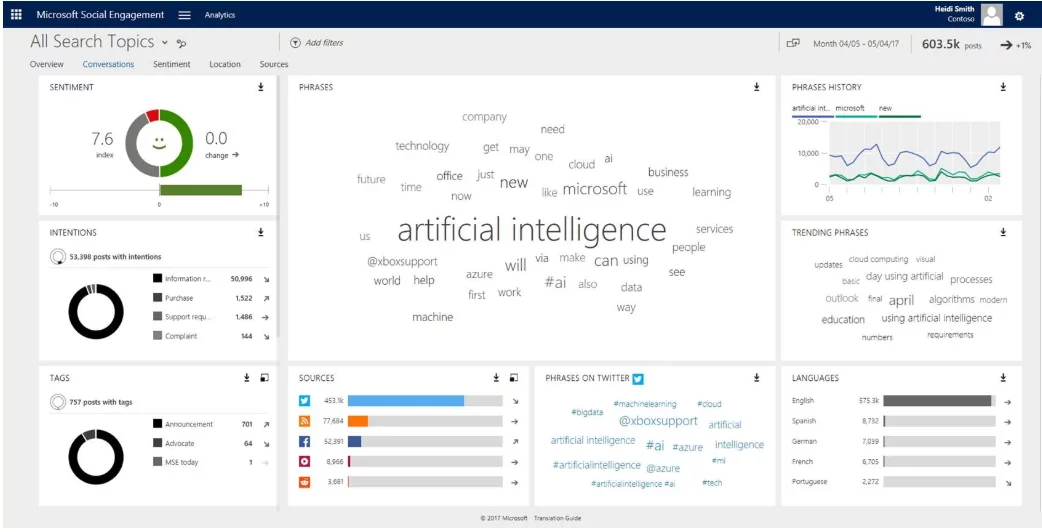Screen dimensions: 1042x532
Task: Click the Spanish language row
Action: coord(902,421)
